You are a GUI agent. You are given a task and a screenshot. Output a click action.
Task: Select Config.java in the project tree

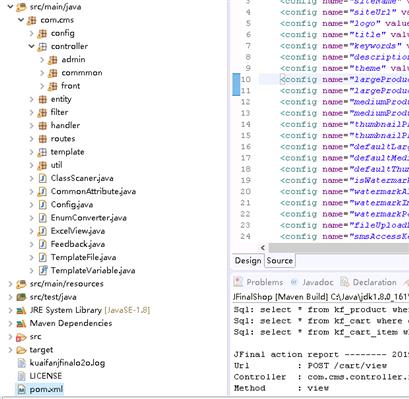click(72, 205)
